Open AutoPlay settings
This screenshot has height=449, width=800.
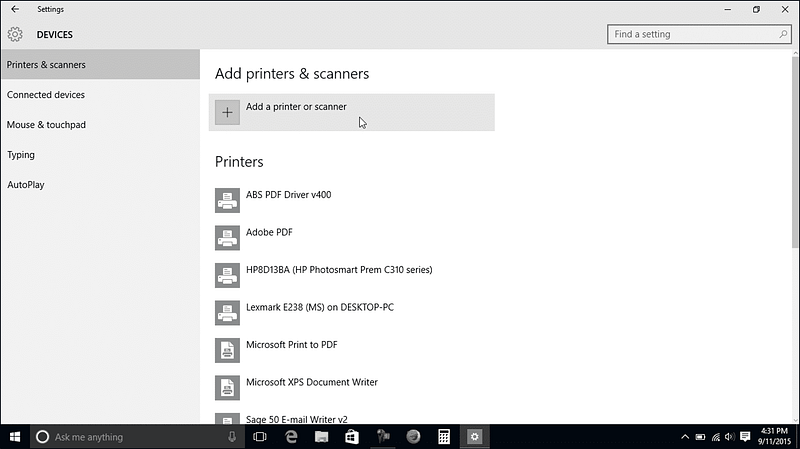101,185
